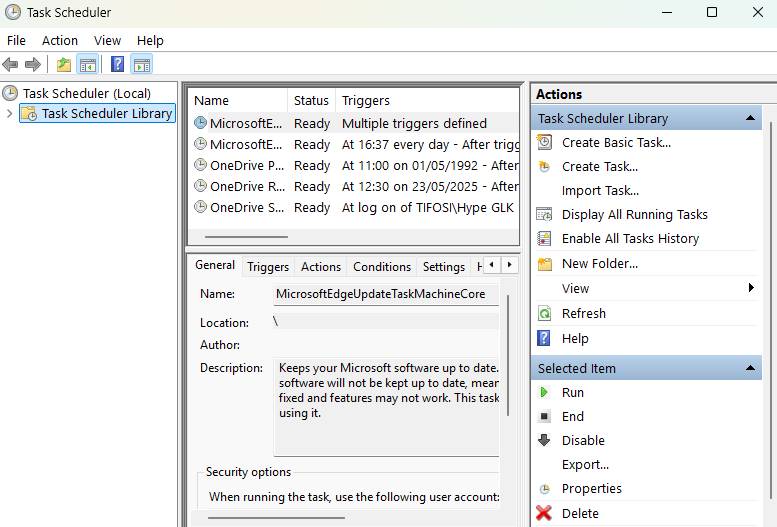The width and height of the screenshot is (777, 527).
Task: Sort tasks by Status column header
Action: 311,101
